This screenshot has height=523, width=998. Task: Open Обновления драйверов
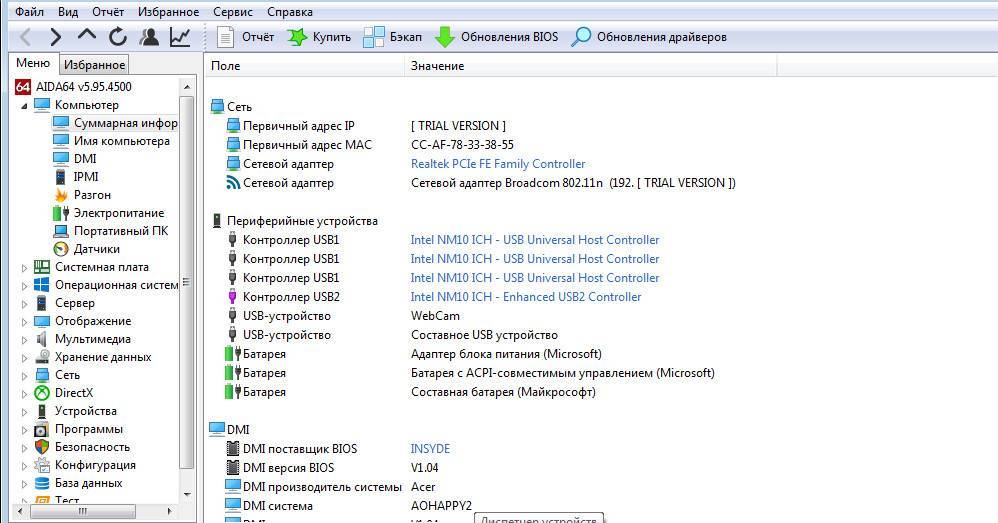click(x=649, y=37)
